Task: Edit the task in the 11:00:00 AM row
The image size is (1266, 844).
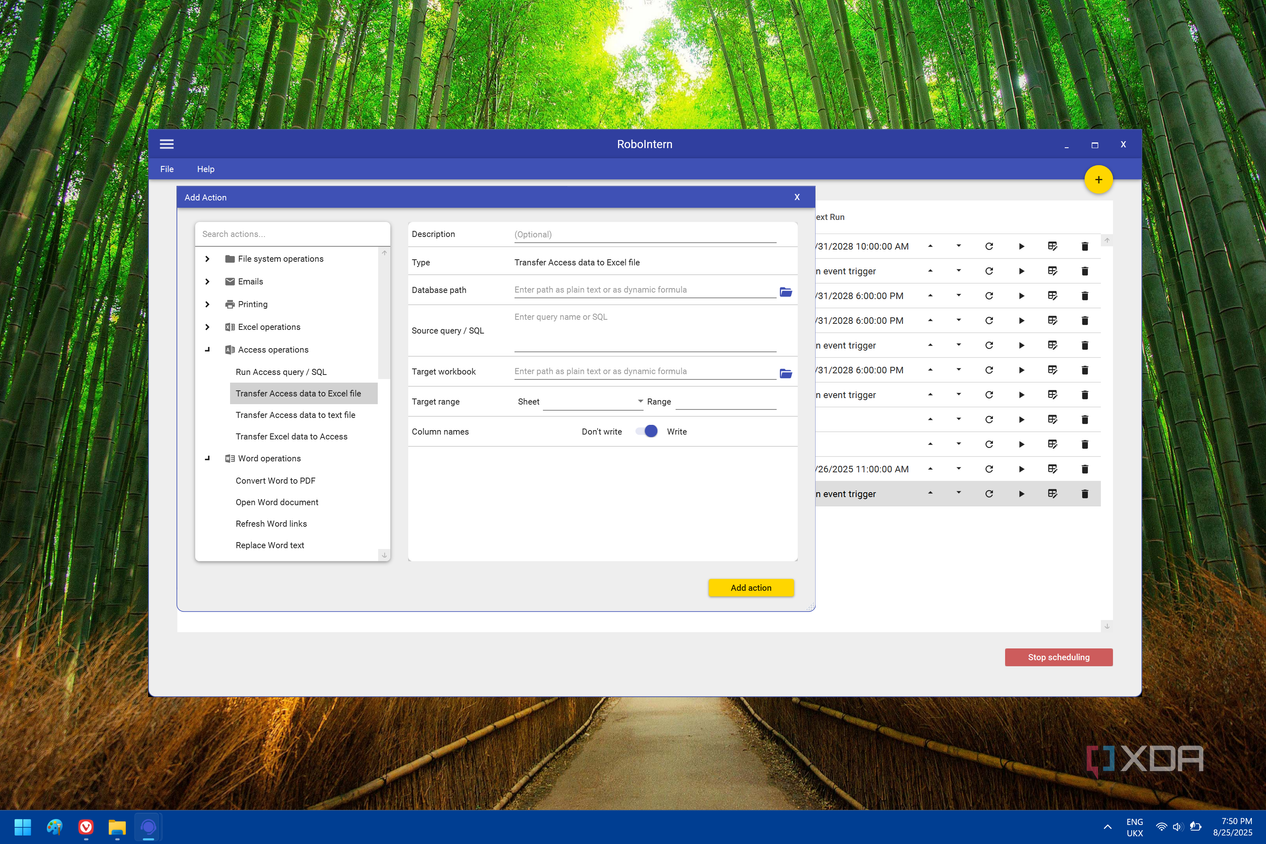Action: coord(1052,469)
